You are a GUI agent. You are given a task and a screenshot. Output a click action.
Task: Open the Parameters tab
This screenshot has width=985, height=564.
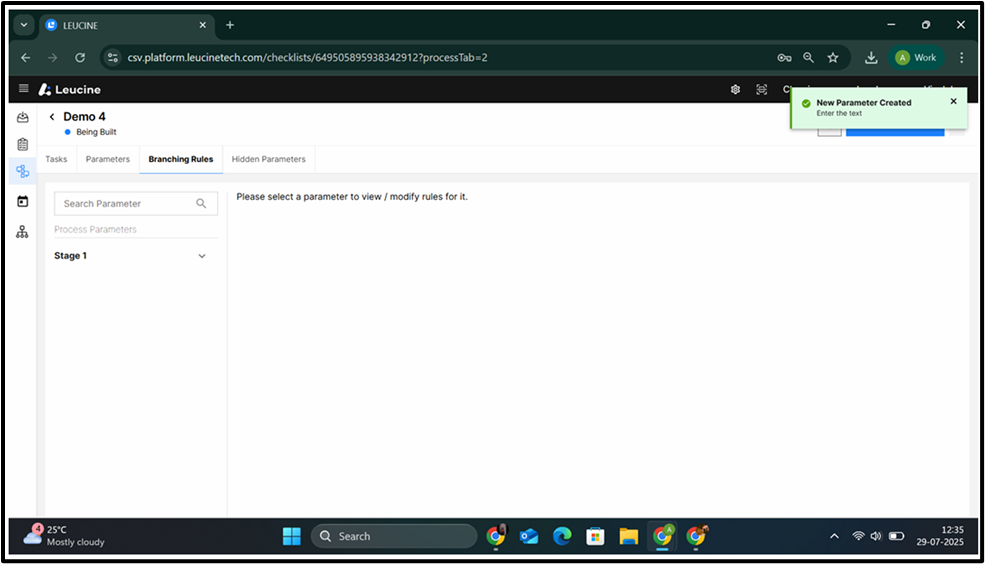(x=108, y=159)
